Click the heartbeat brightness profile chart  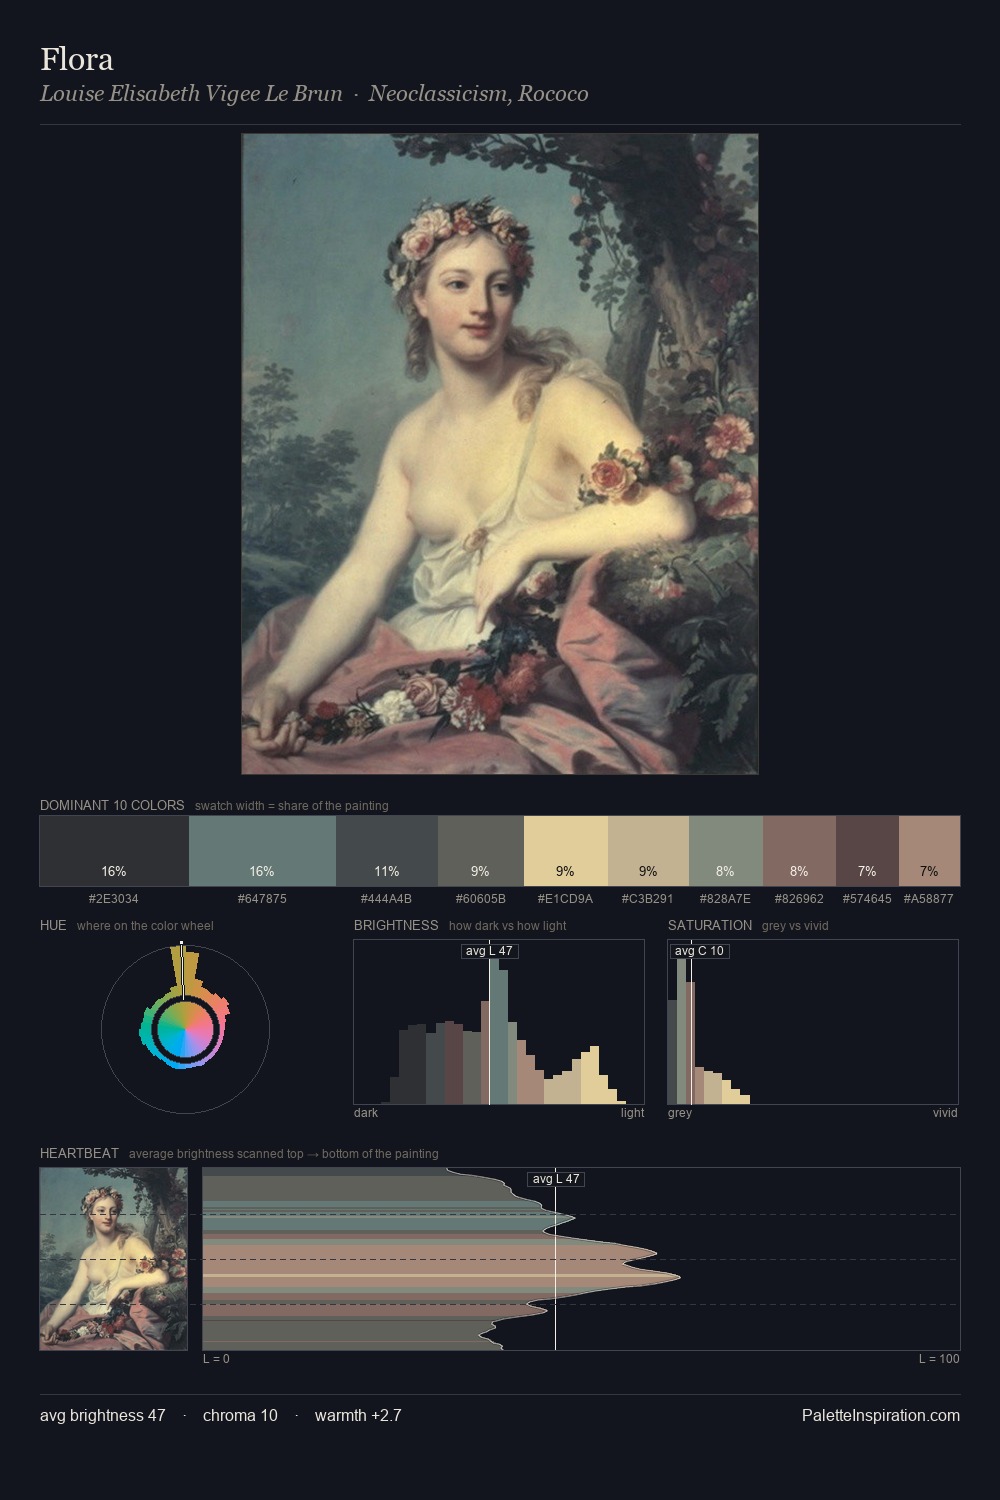click(581, 1259)
